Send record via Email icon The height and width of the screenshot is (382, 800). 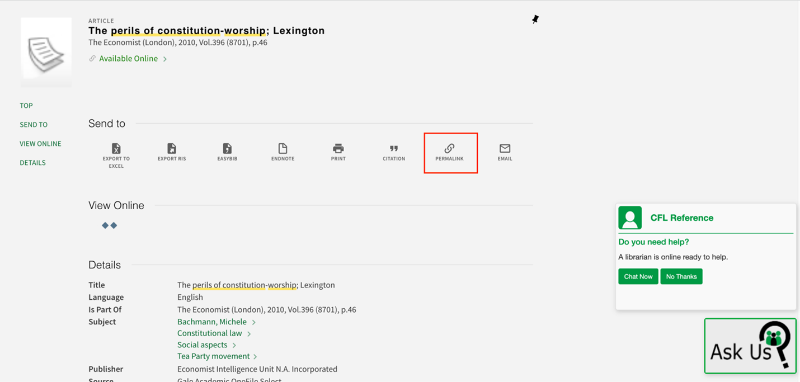(x=505, y=148)
